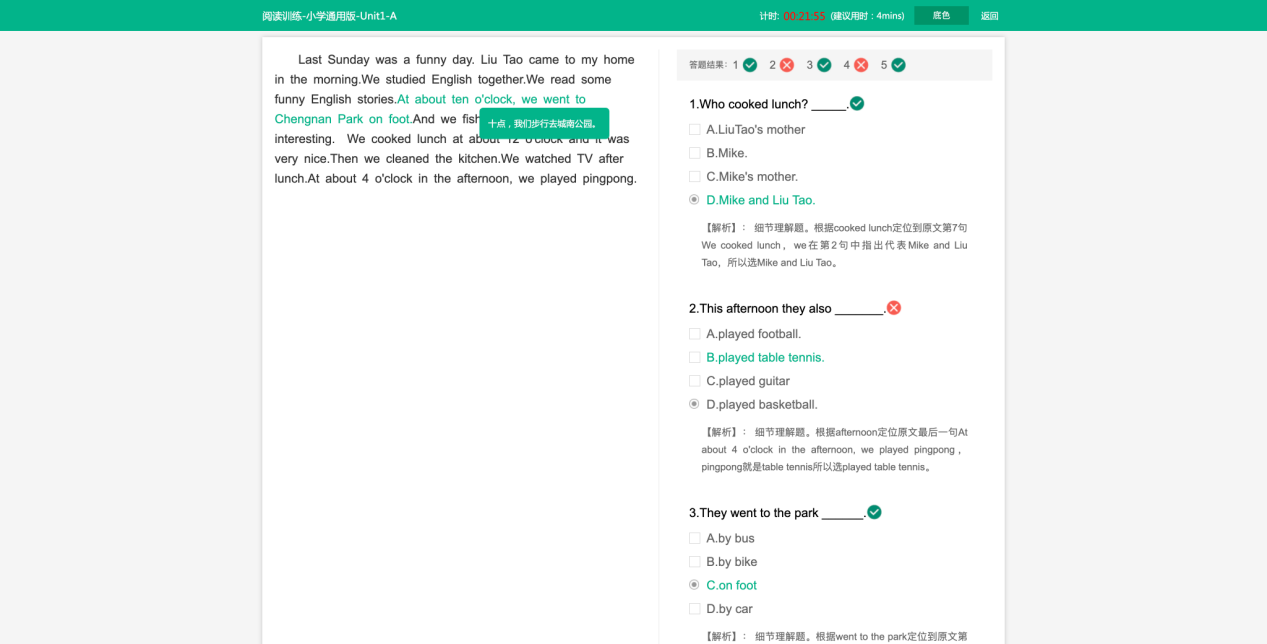The width and height of the screenshot is (1267, 644).
Task: Click the green check icon for result 3
Action: point(824,65)
